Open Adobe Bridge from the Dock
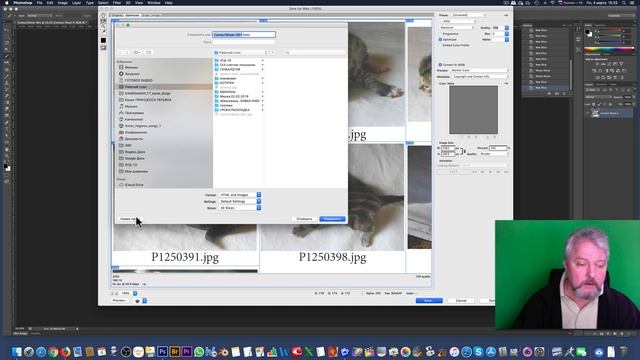 (x=175, y=351)
